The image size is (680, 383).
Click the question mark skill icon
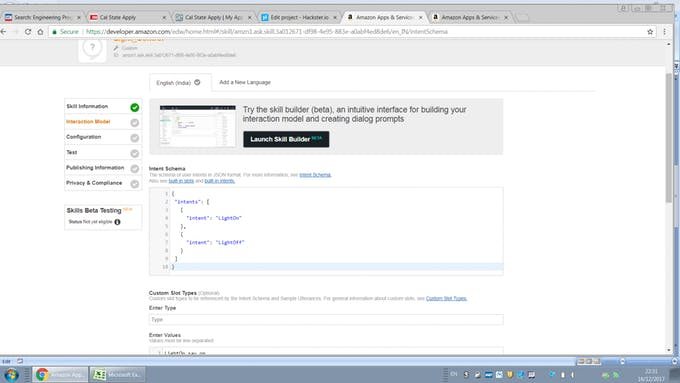pyautogui.click(x=92, y=49)
